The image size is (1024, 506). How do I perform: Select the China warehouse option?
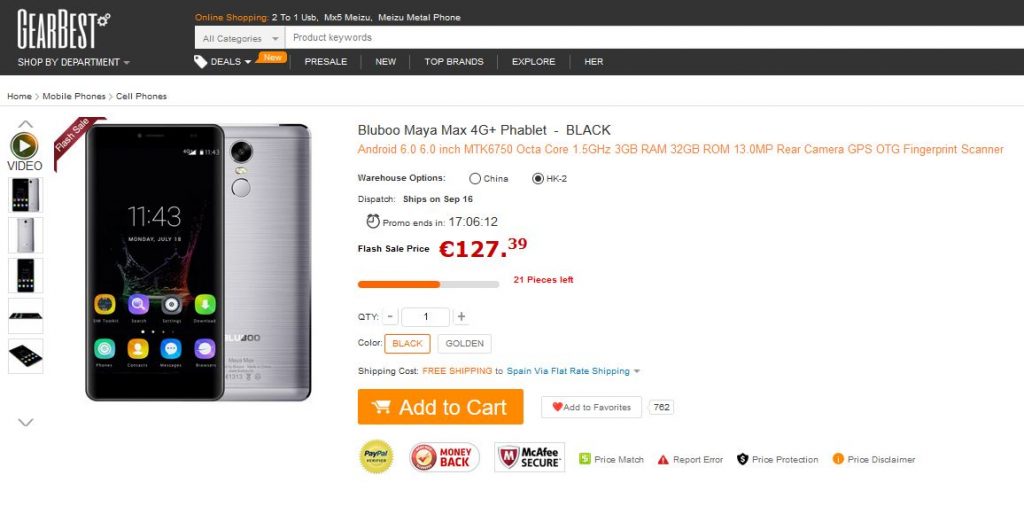pos(475,179)
